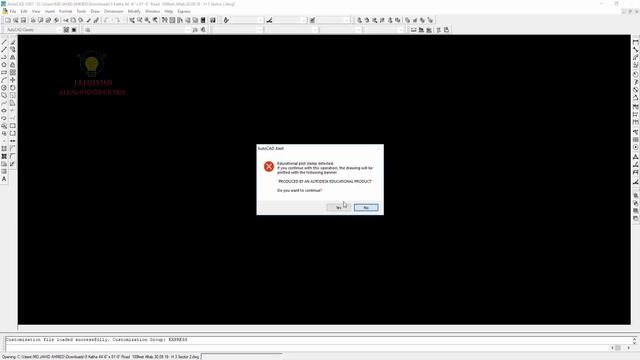Open the Layer Properties Manager icon
640x360 pixels.
pos(87,30)
